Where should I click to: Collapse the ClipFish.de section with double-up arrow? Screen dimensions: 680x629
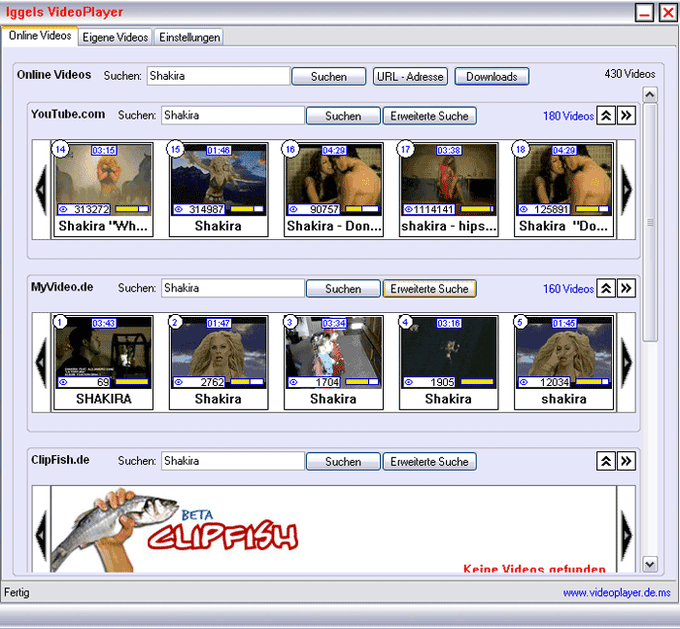(606, 461)
